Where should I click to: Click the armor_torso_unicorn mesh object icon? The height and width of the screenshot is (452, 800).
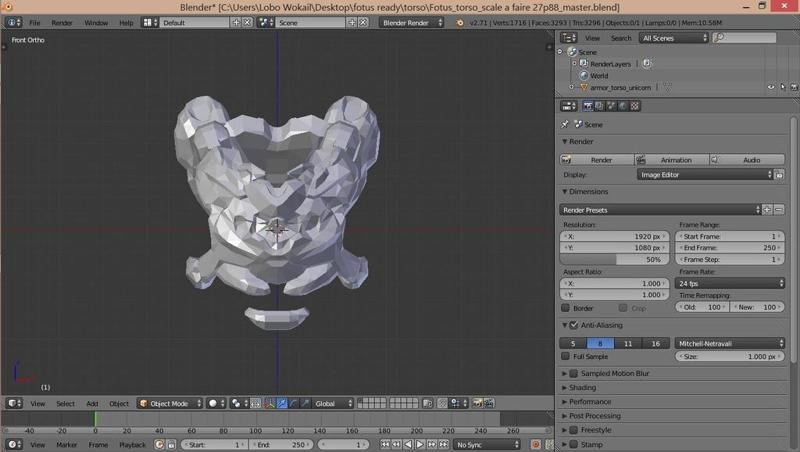pos(582,87)
